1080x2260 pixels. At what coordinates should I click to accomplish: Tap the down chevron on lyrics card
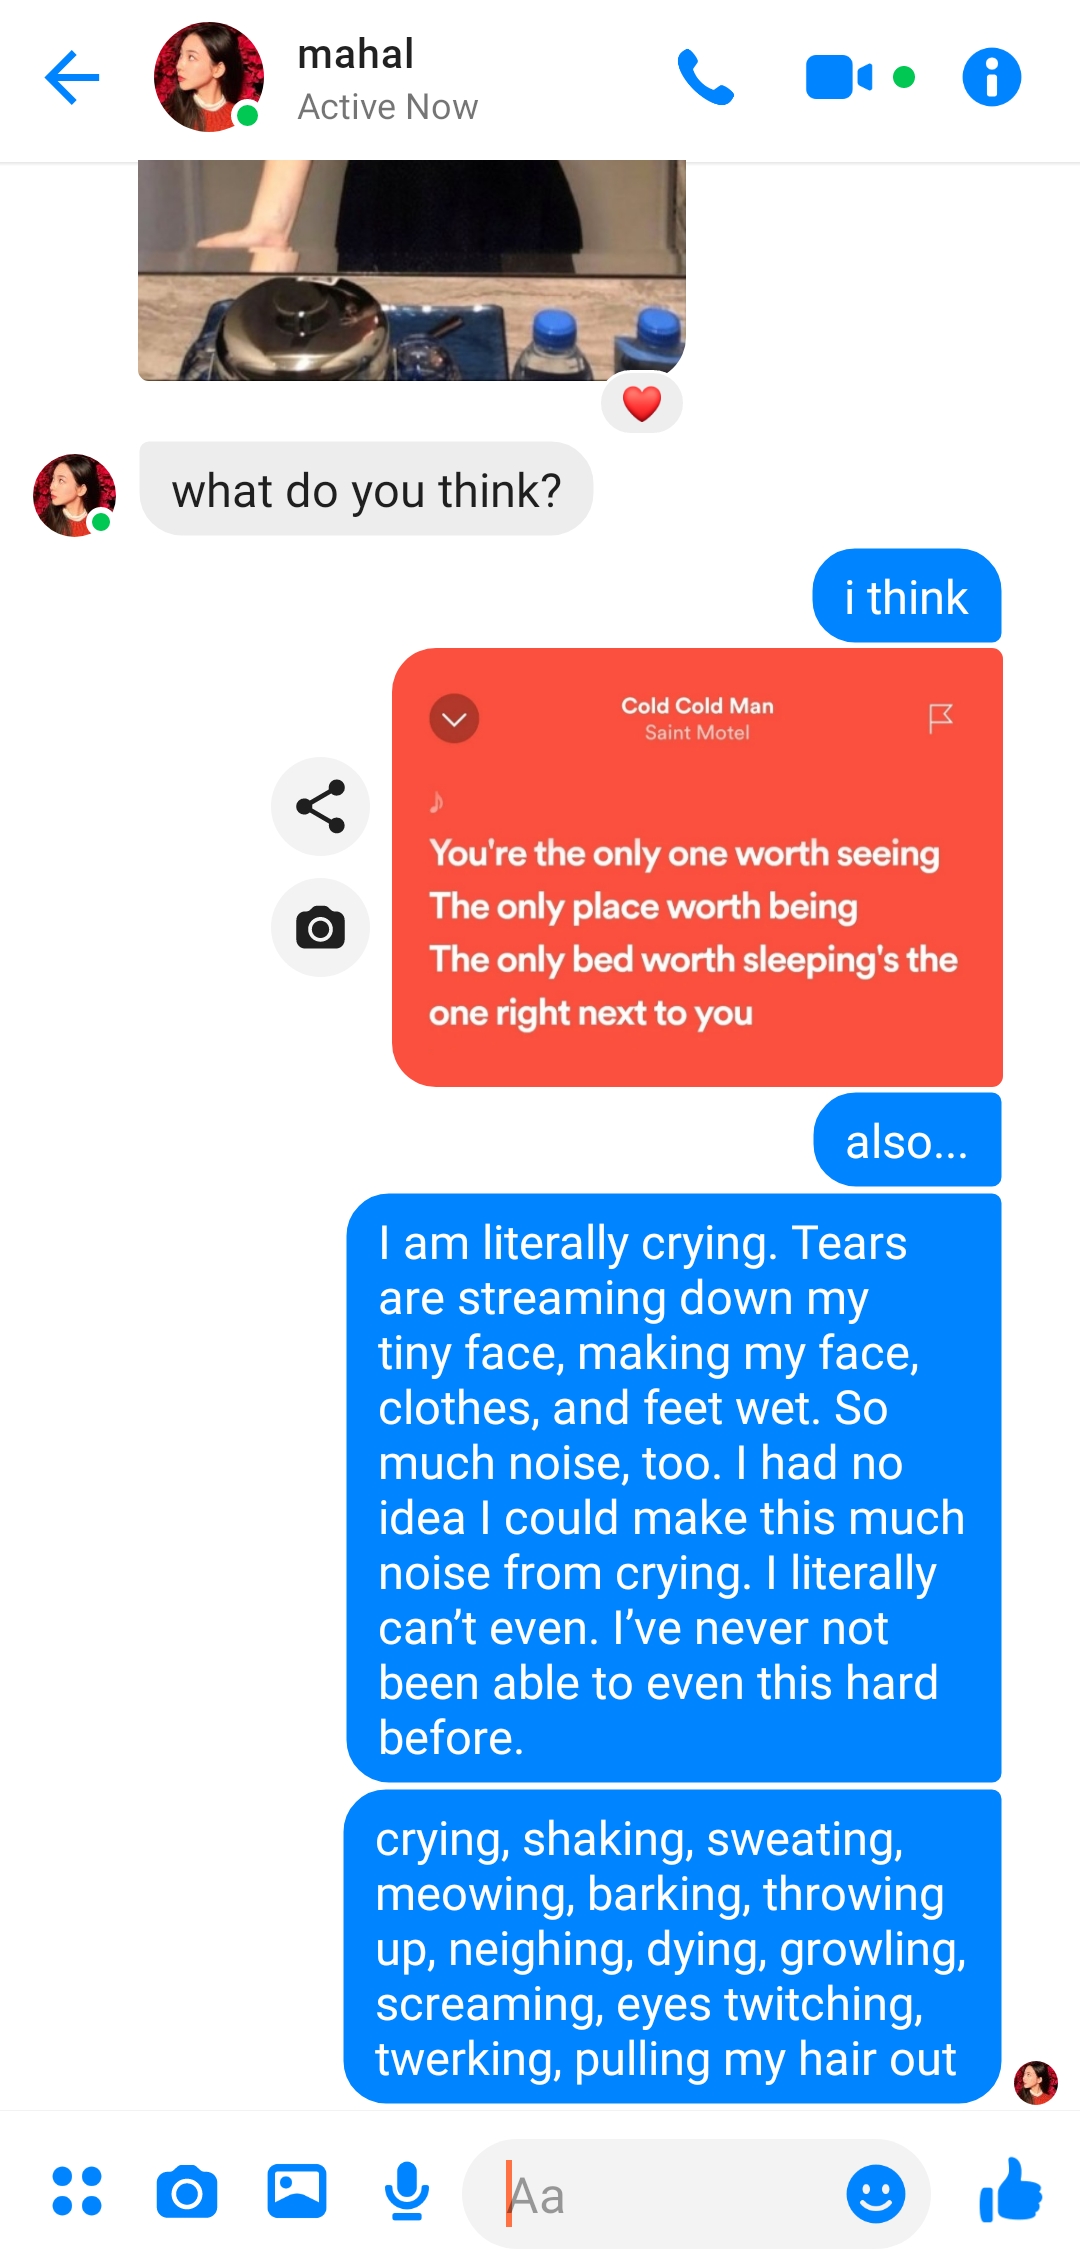tap(454, 719)
